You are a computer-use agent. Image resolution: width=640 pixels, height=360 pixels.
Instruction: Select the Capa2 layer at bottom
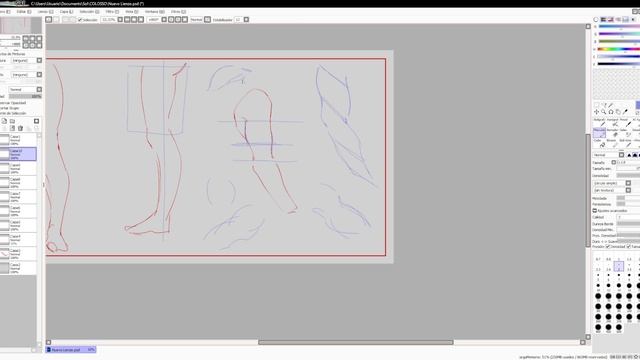(x=18, y=268)
